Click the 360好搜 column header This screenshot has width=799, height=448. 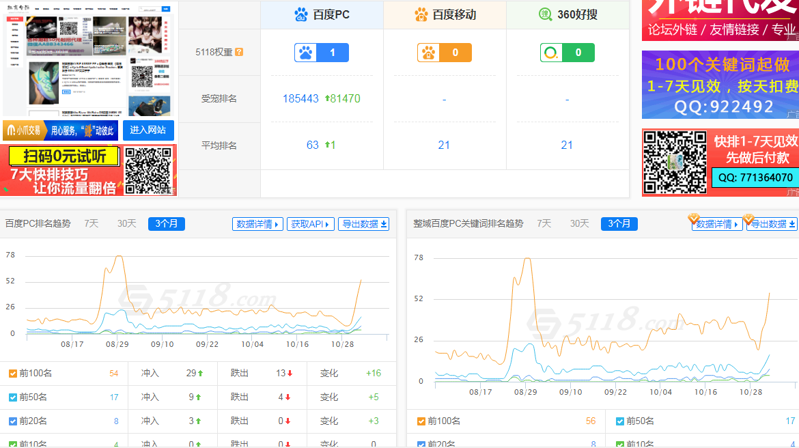click(568, 14)
